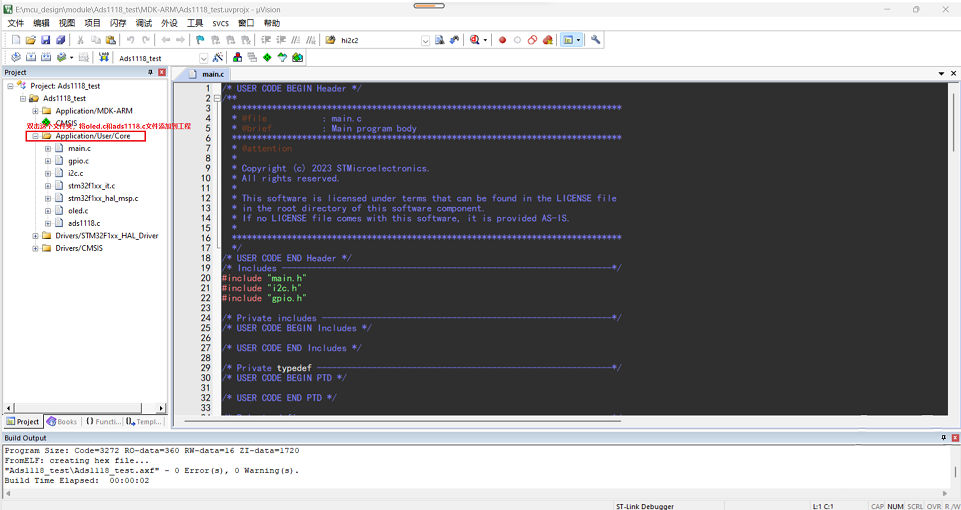This screenshot has height=510, width=961.
Task: Click the comment selection icon
Action: [296, 40]
